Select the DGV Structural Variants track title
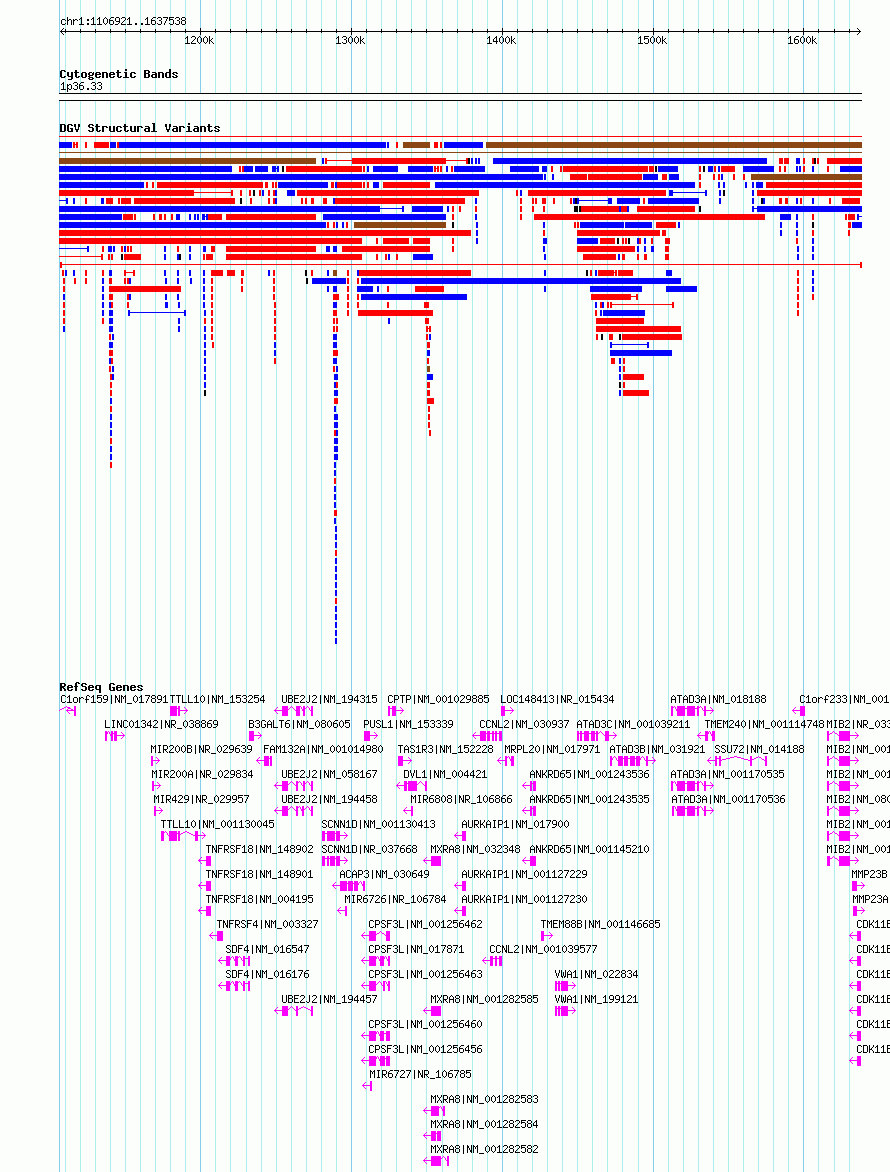 pos(140,128)
